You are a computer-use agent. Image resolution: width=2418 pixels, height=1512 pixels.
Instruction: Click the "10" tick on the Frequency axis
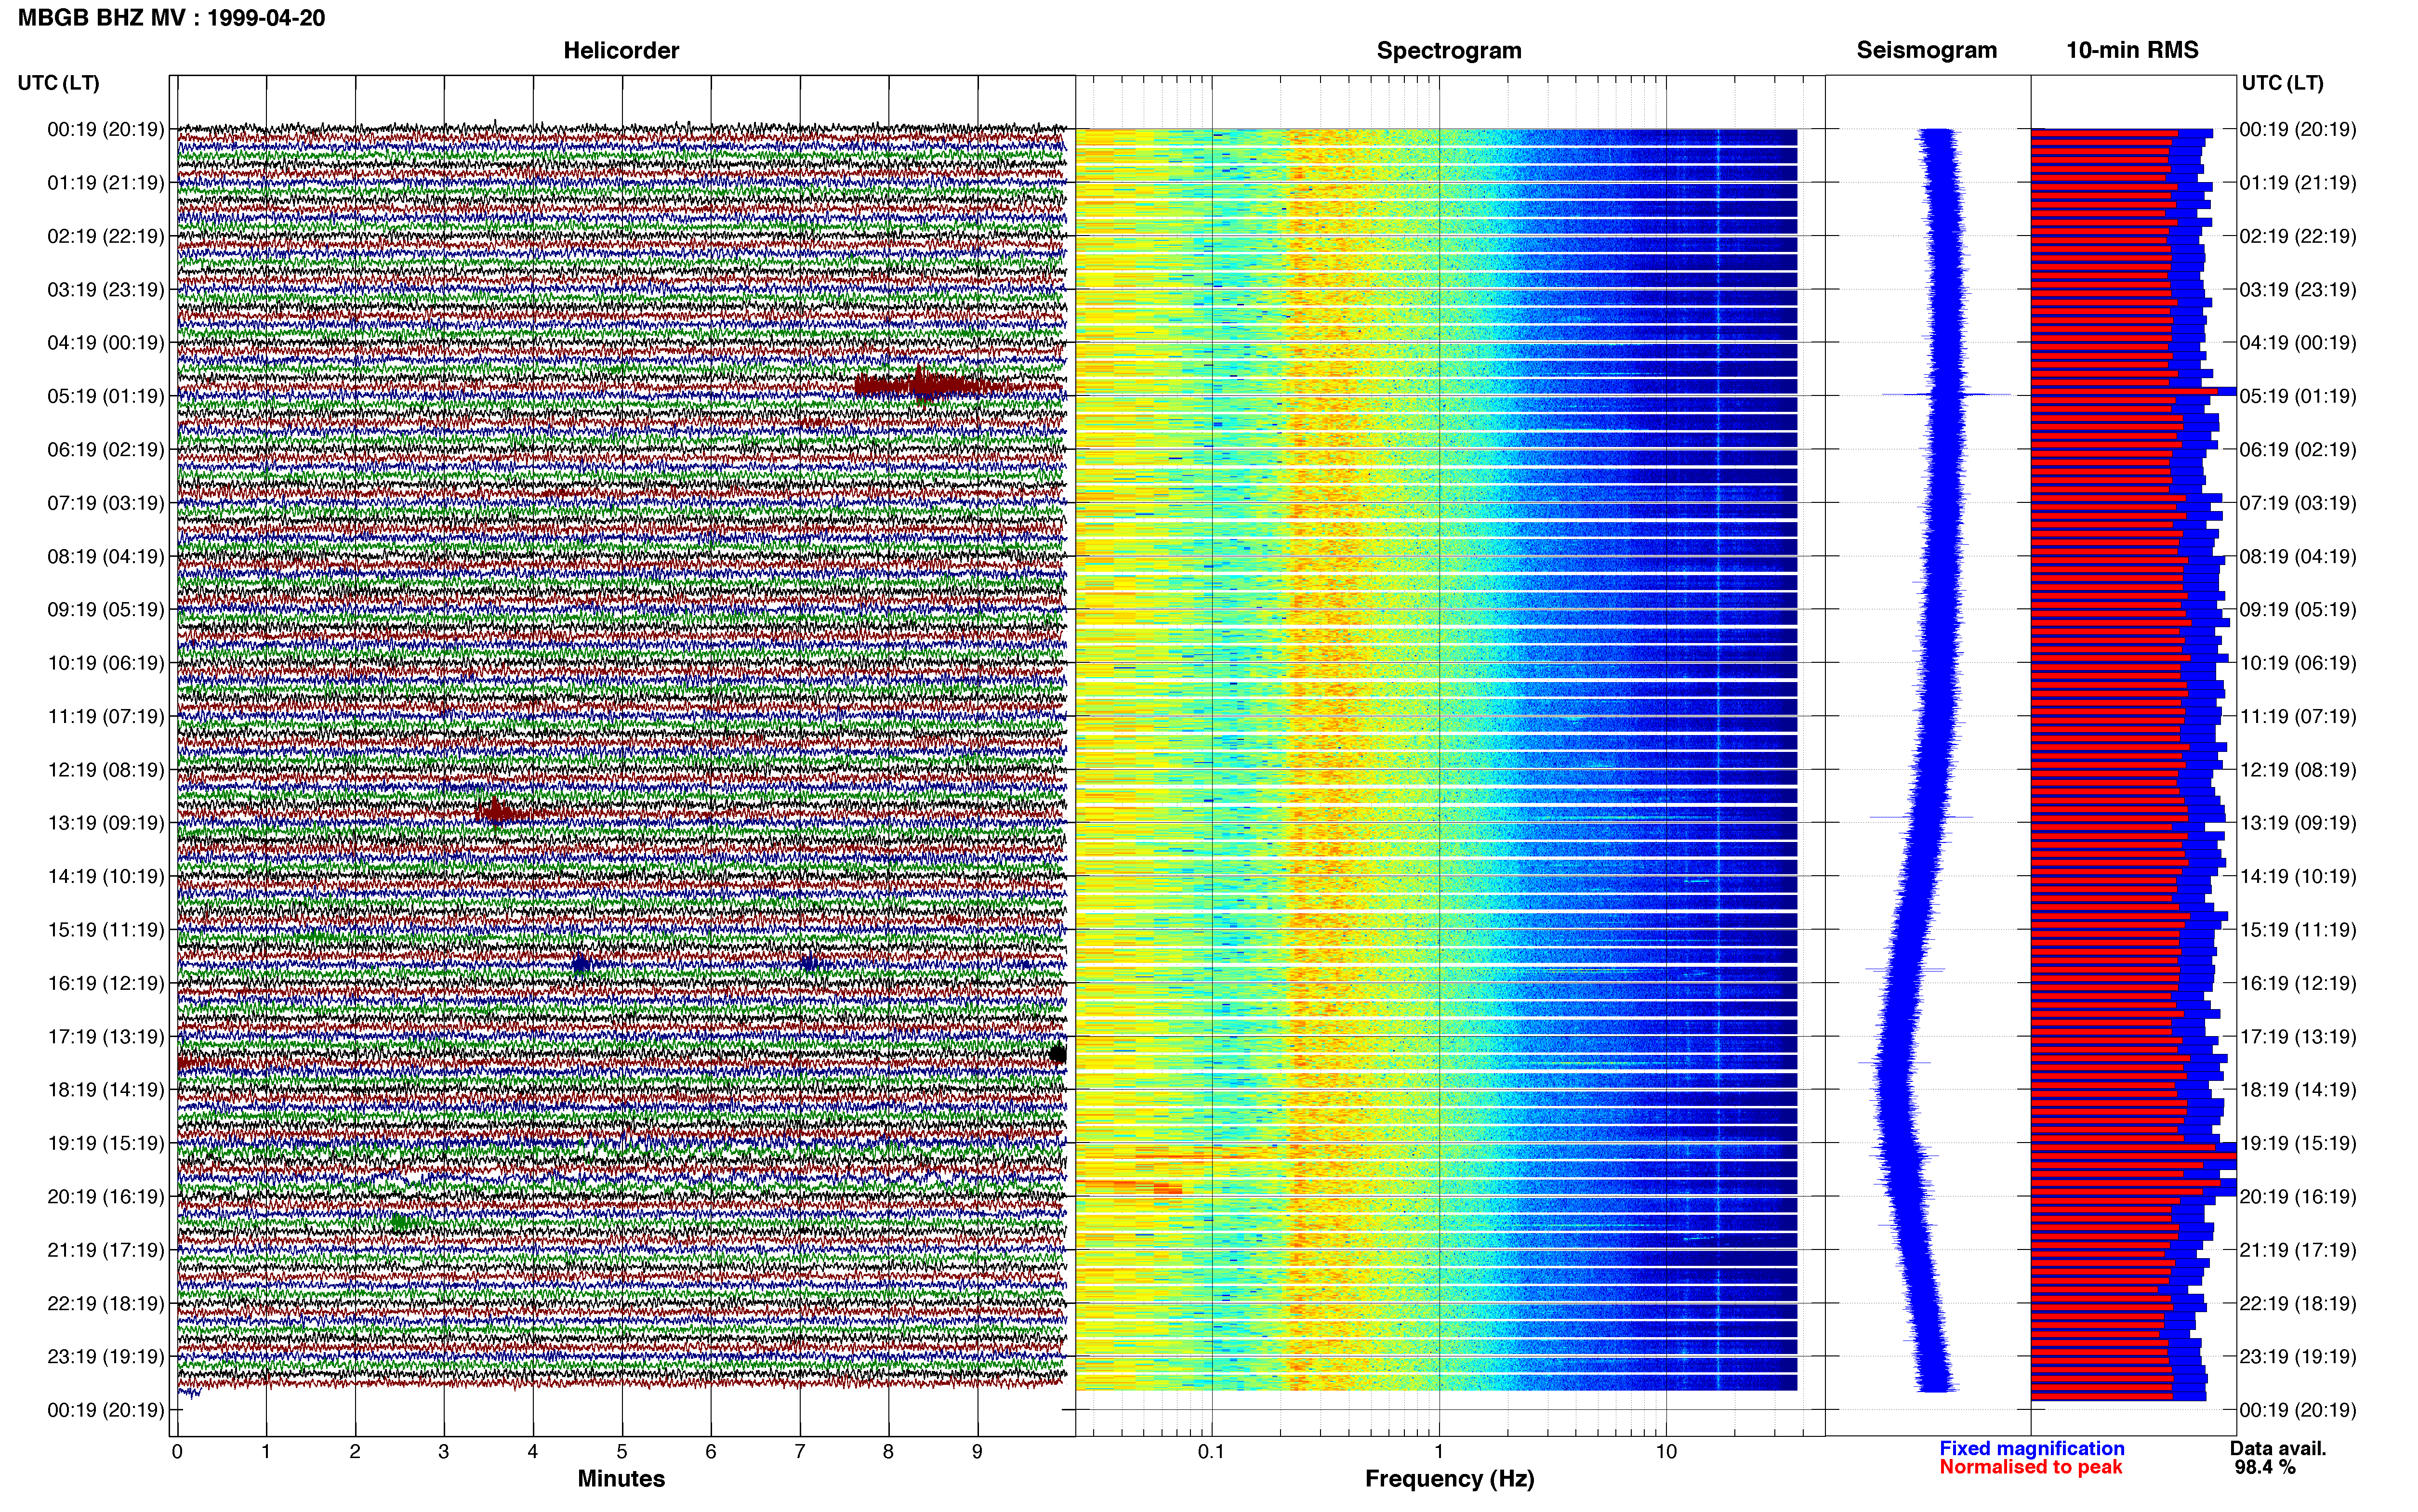point(1665,1452)
